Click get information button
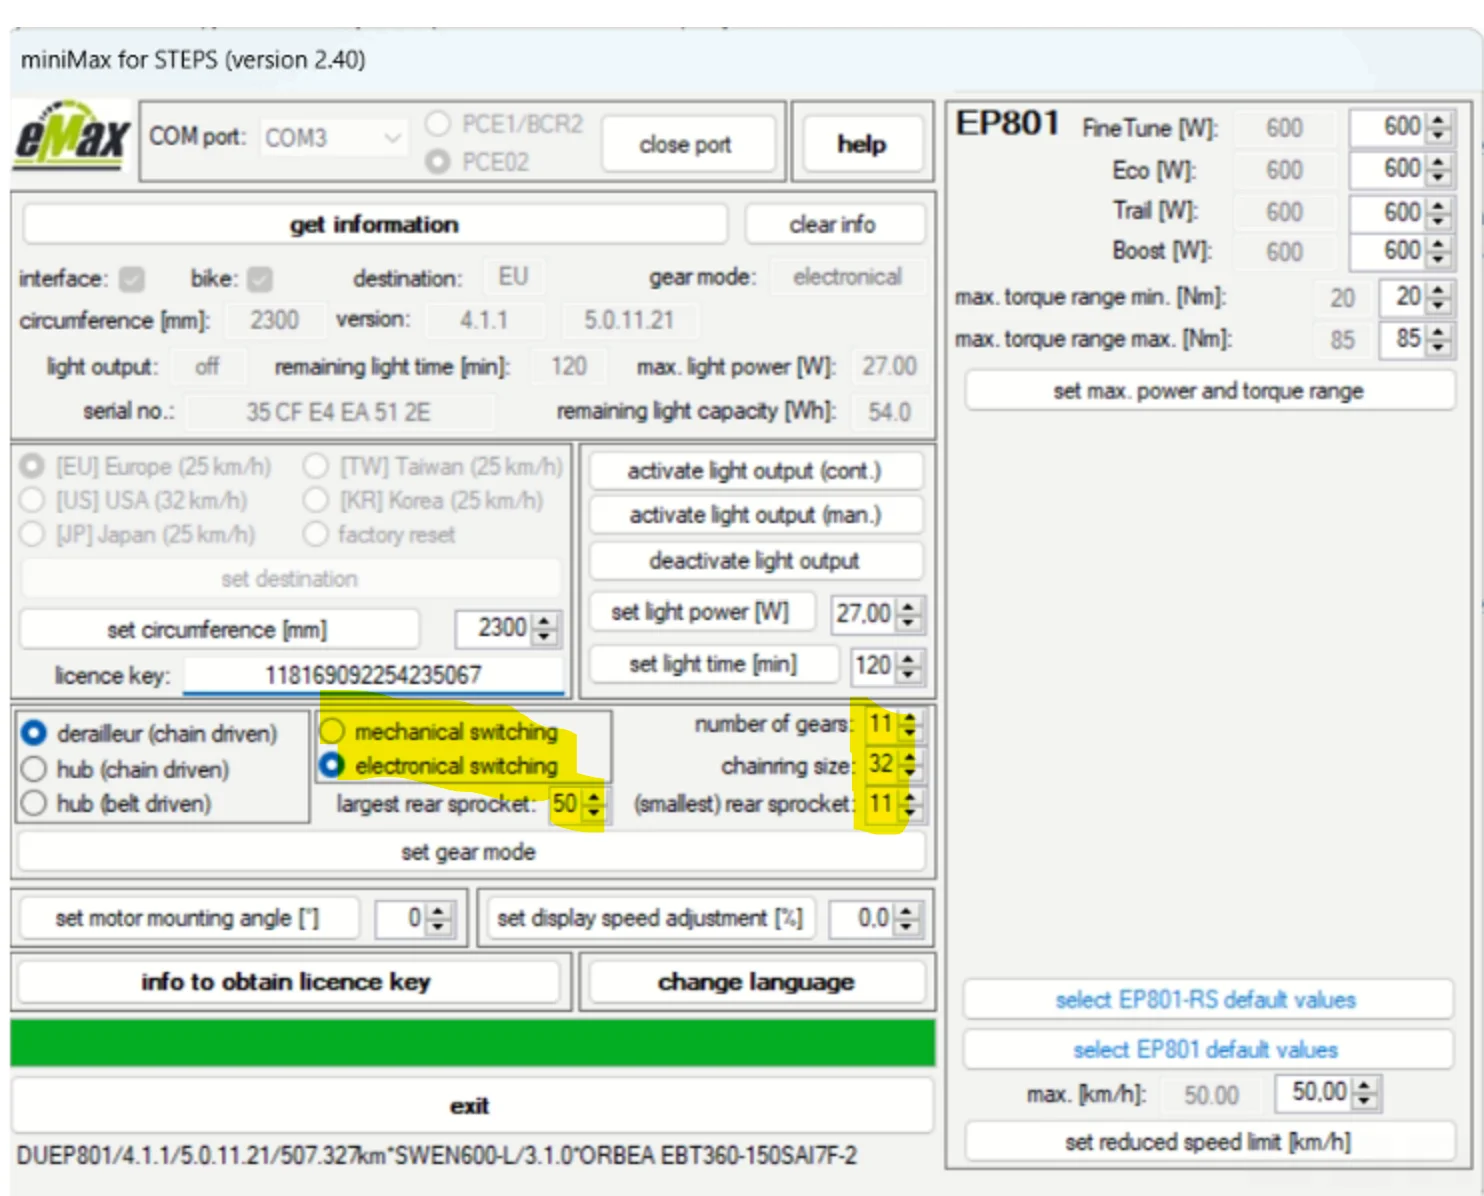1484x1196 pixels. [x=375, y=225]
